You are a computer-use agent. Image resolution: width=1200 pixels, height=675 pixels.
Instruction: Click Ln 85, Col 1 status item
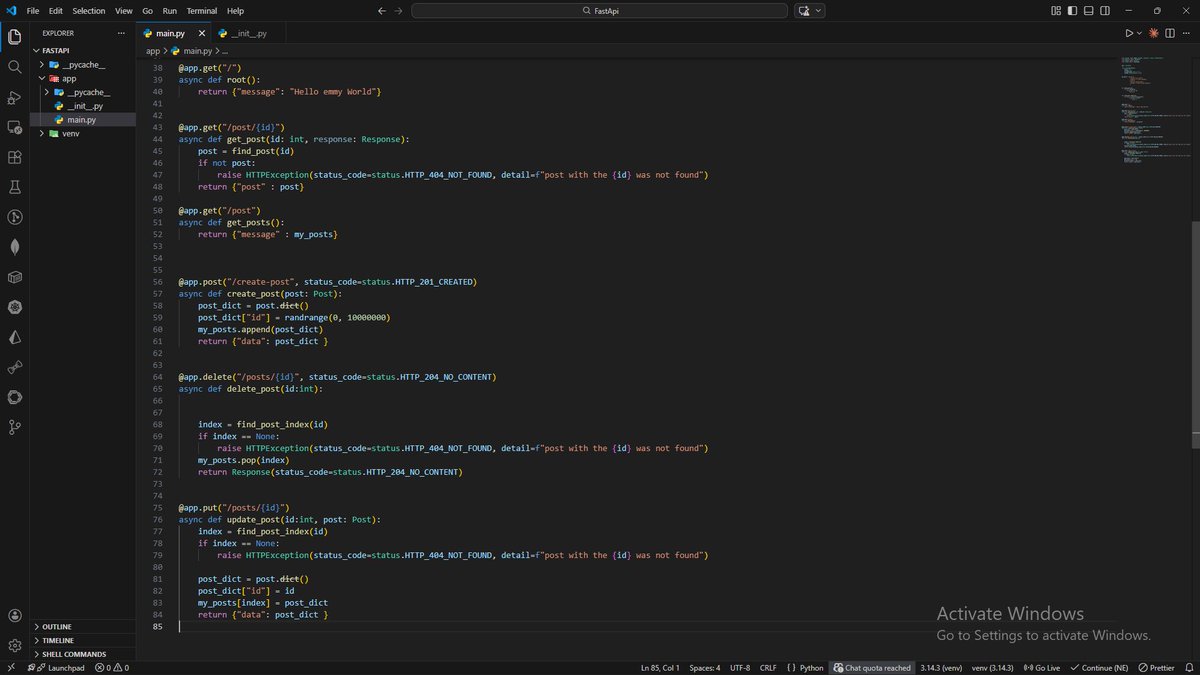pyautogui.click(x=659, y=668)
